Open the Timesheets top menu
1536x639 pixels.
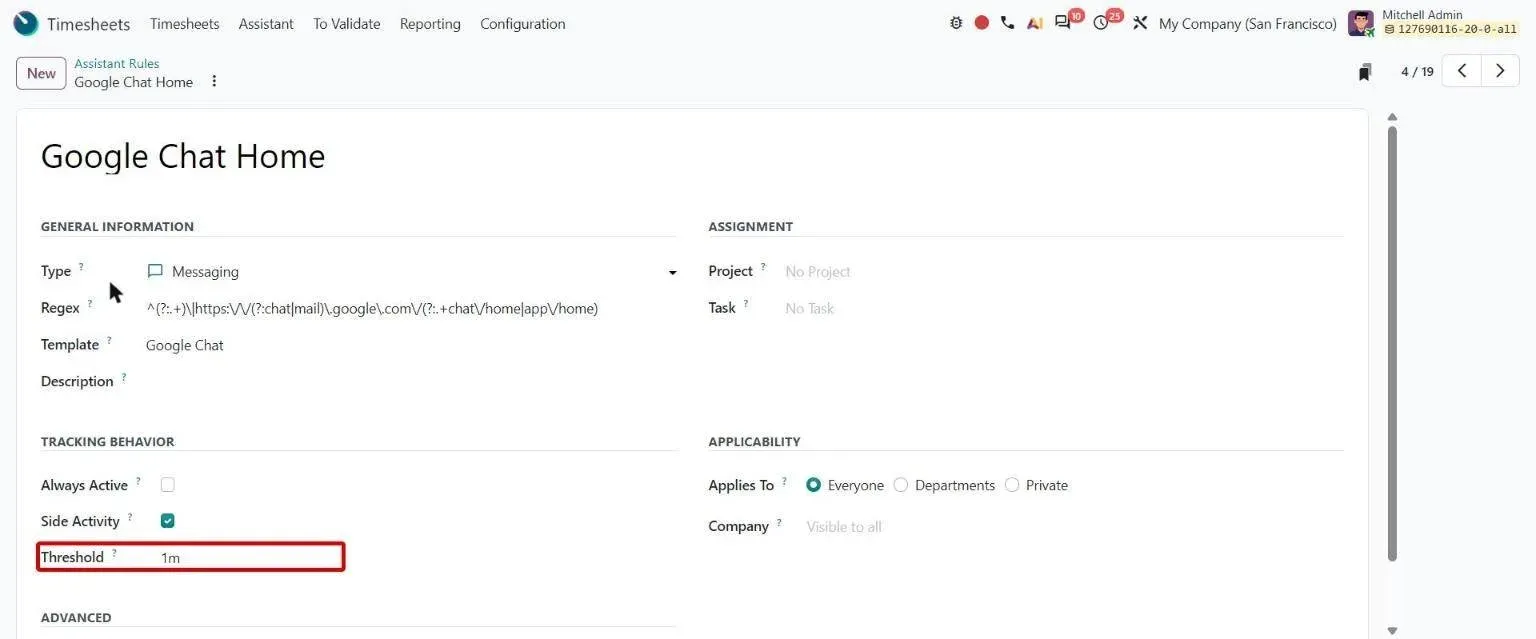[x=184, y=24]
